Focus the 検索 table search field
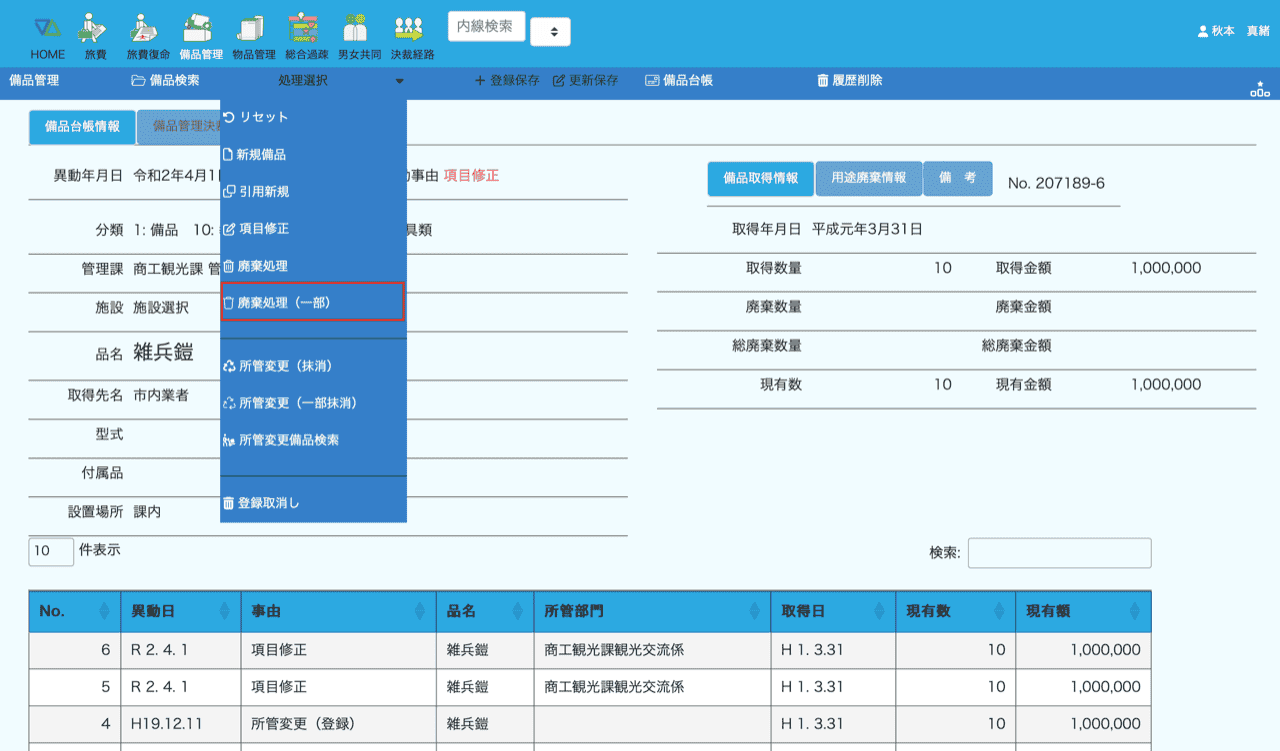This screenshot has height=751, width=1280. [1059, 553]
